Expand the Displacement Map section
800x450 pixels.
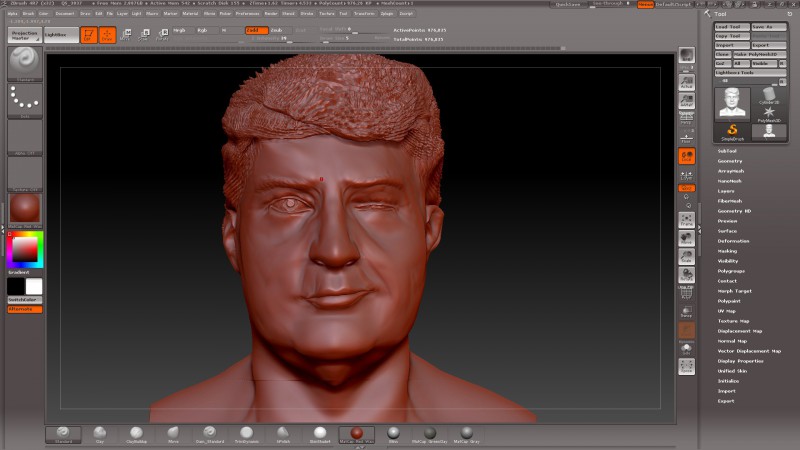point(739,331)
